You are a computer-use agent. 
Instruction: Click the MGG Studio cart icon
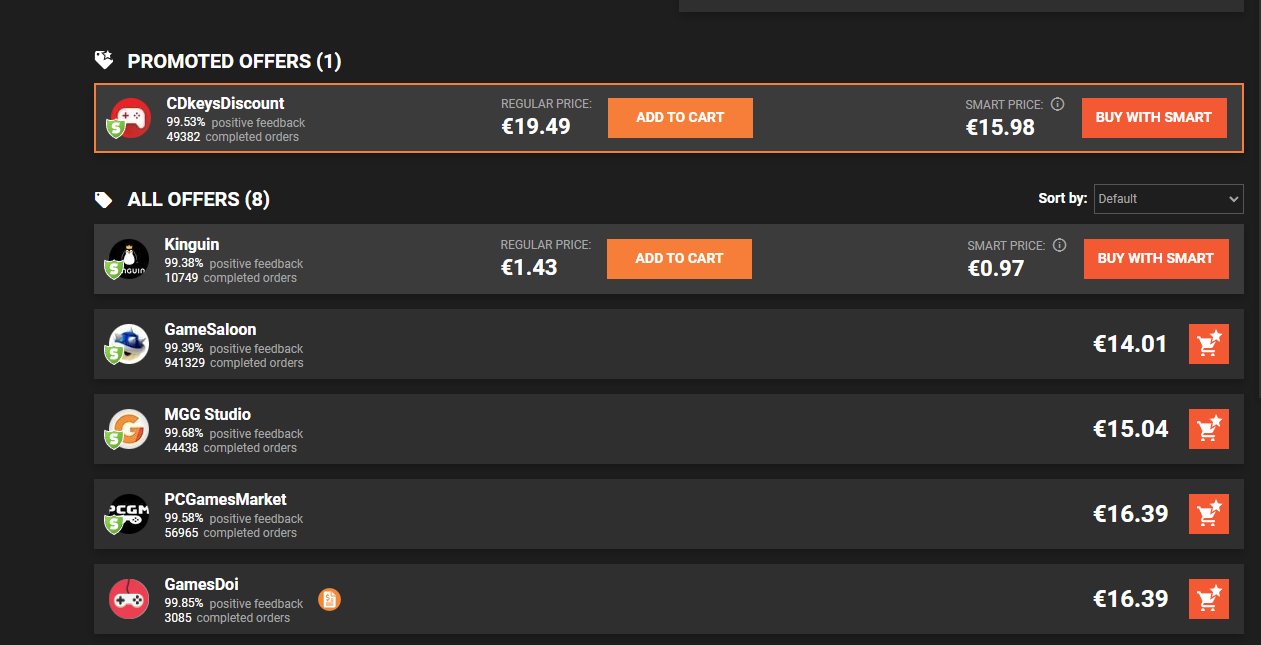click(1208, 429)
